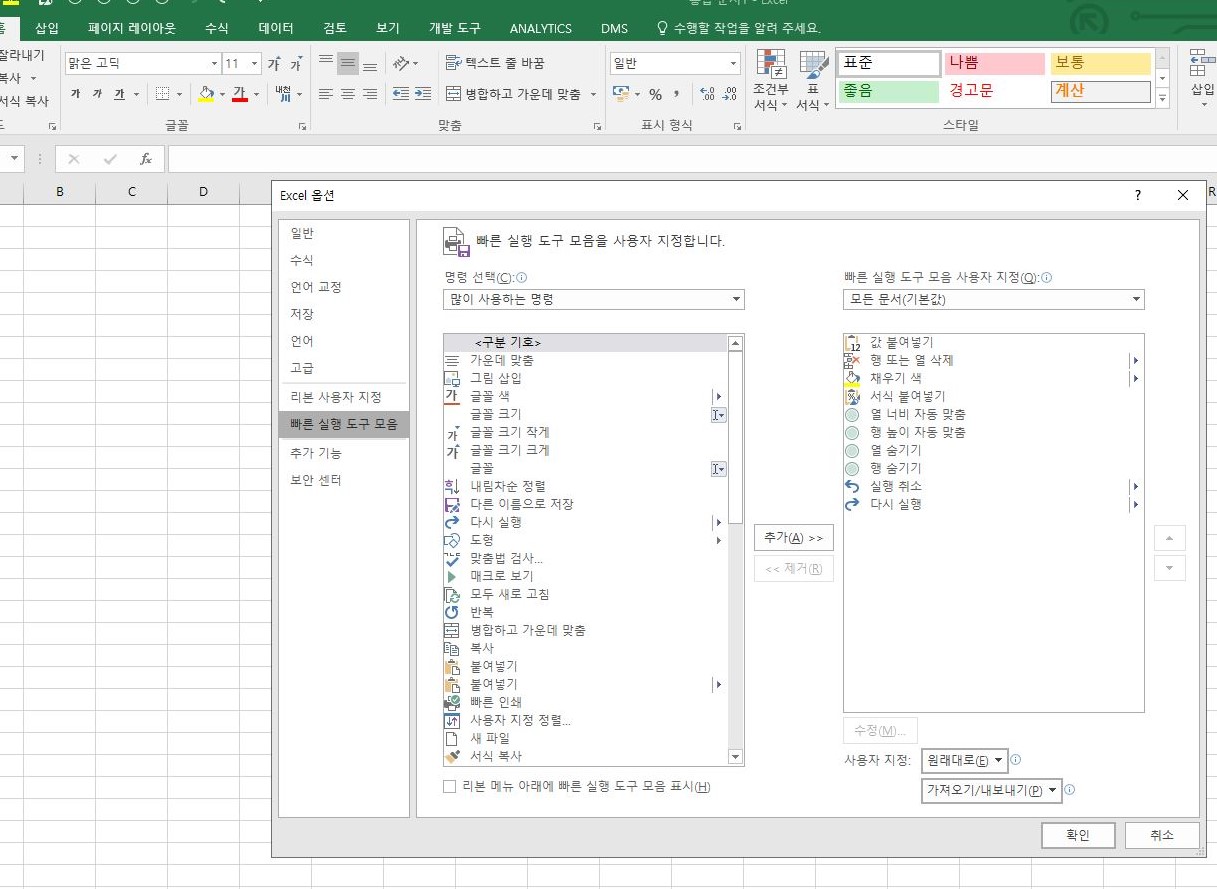Open 조건부 서식 conditional formatting

[770, 80]
